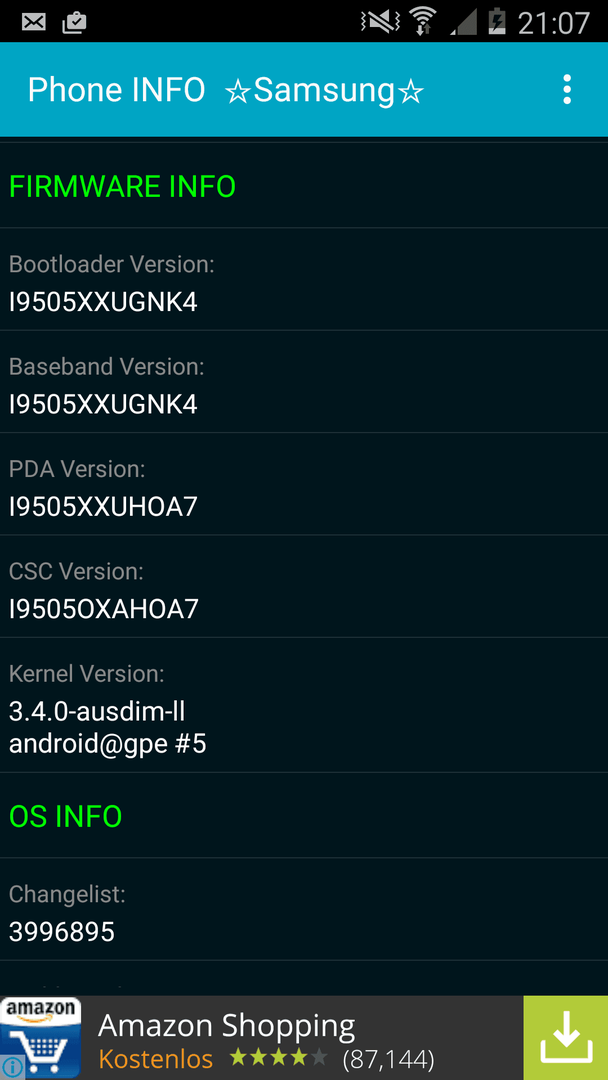Select the CSC Version I9505OXAHOA7 row

point(304,587)
